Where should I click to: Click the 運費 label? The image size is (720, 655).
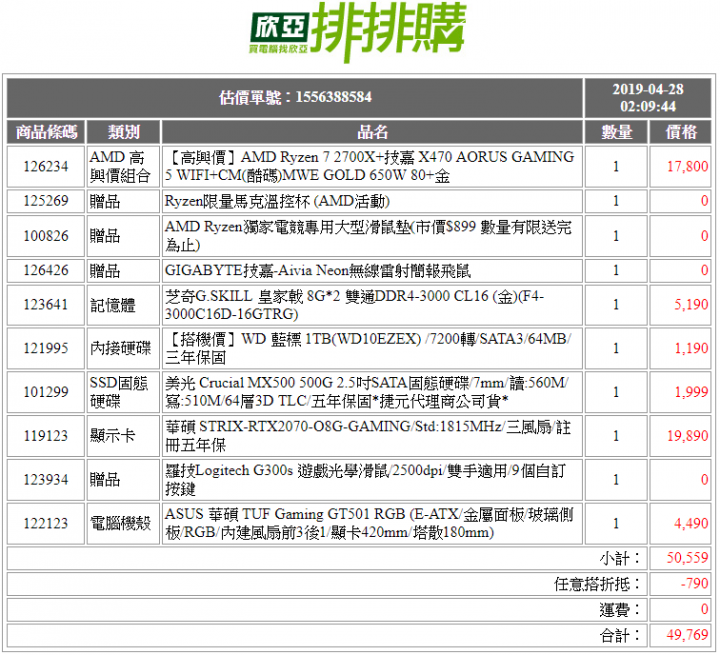(619, 610)
